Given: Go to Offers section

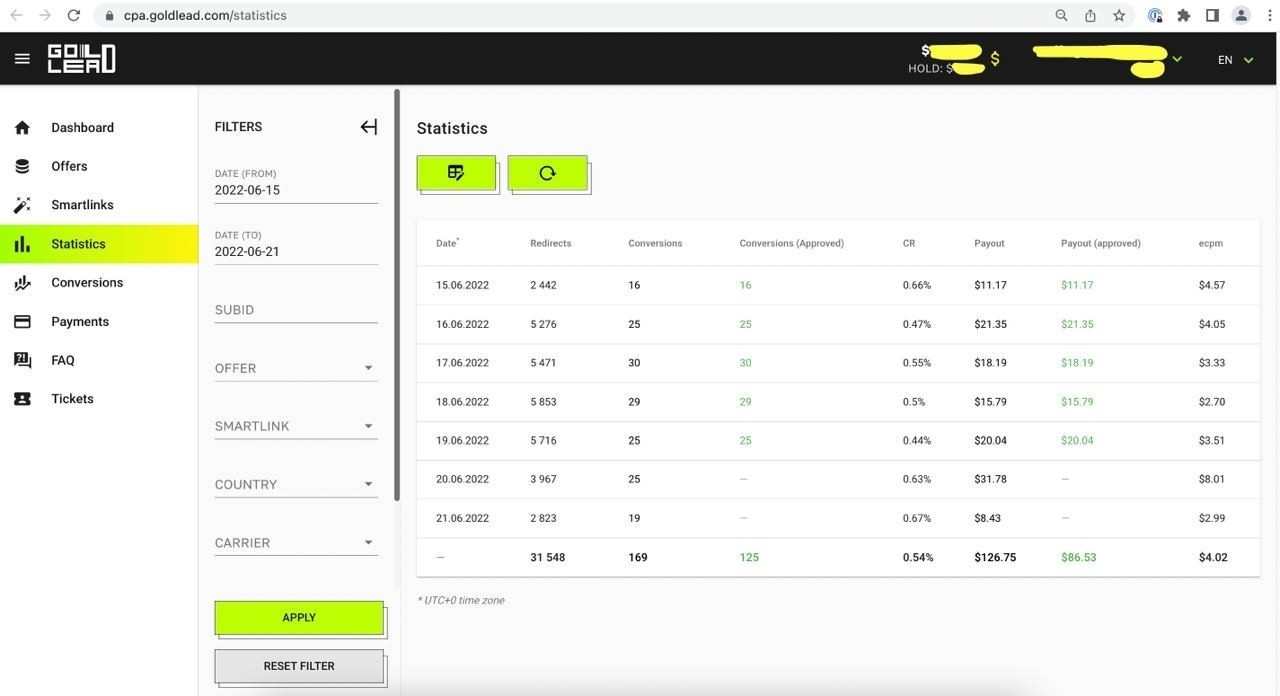Looking at the screenshot, I should point(69,166).
